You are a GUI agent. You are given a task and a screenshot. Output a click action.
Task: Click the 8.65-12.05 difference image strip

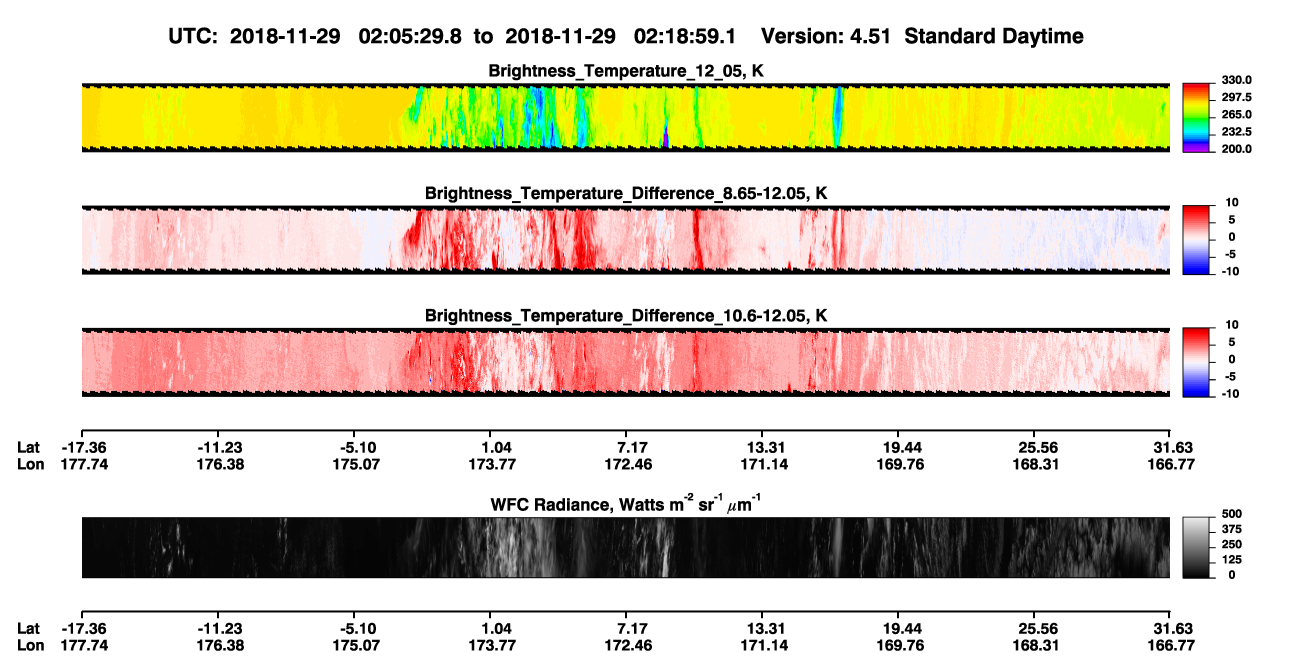(x=626, y=240)
